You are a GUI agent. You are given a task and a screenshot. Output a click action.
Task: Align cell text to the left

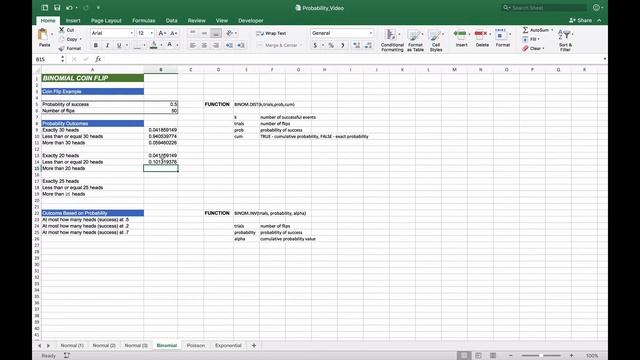[x=192, y=45]
